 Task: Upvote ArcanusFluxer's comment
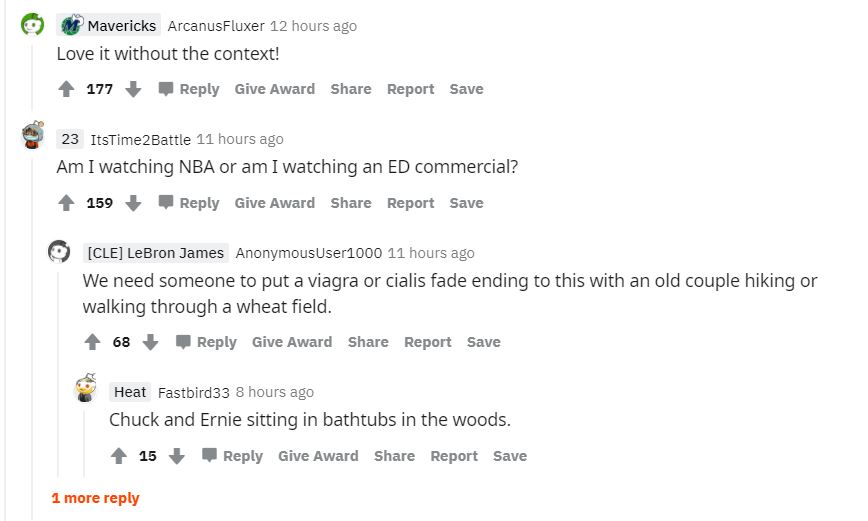click(x=67, y=89)
